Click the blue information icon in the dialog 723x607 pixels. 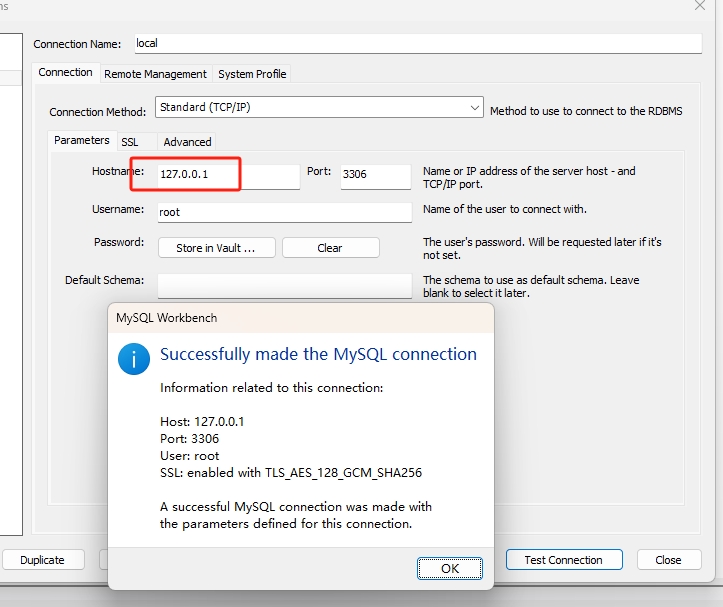coord(134,359)
